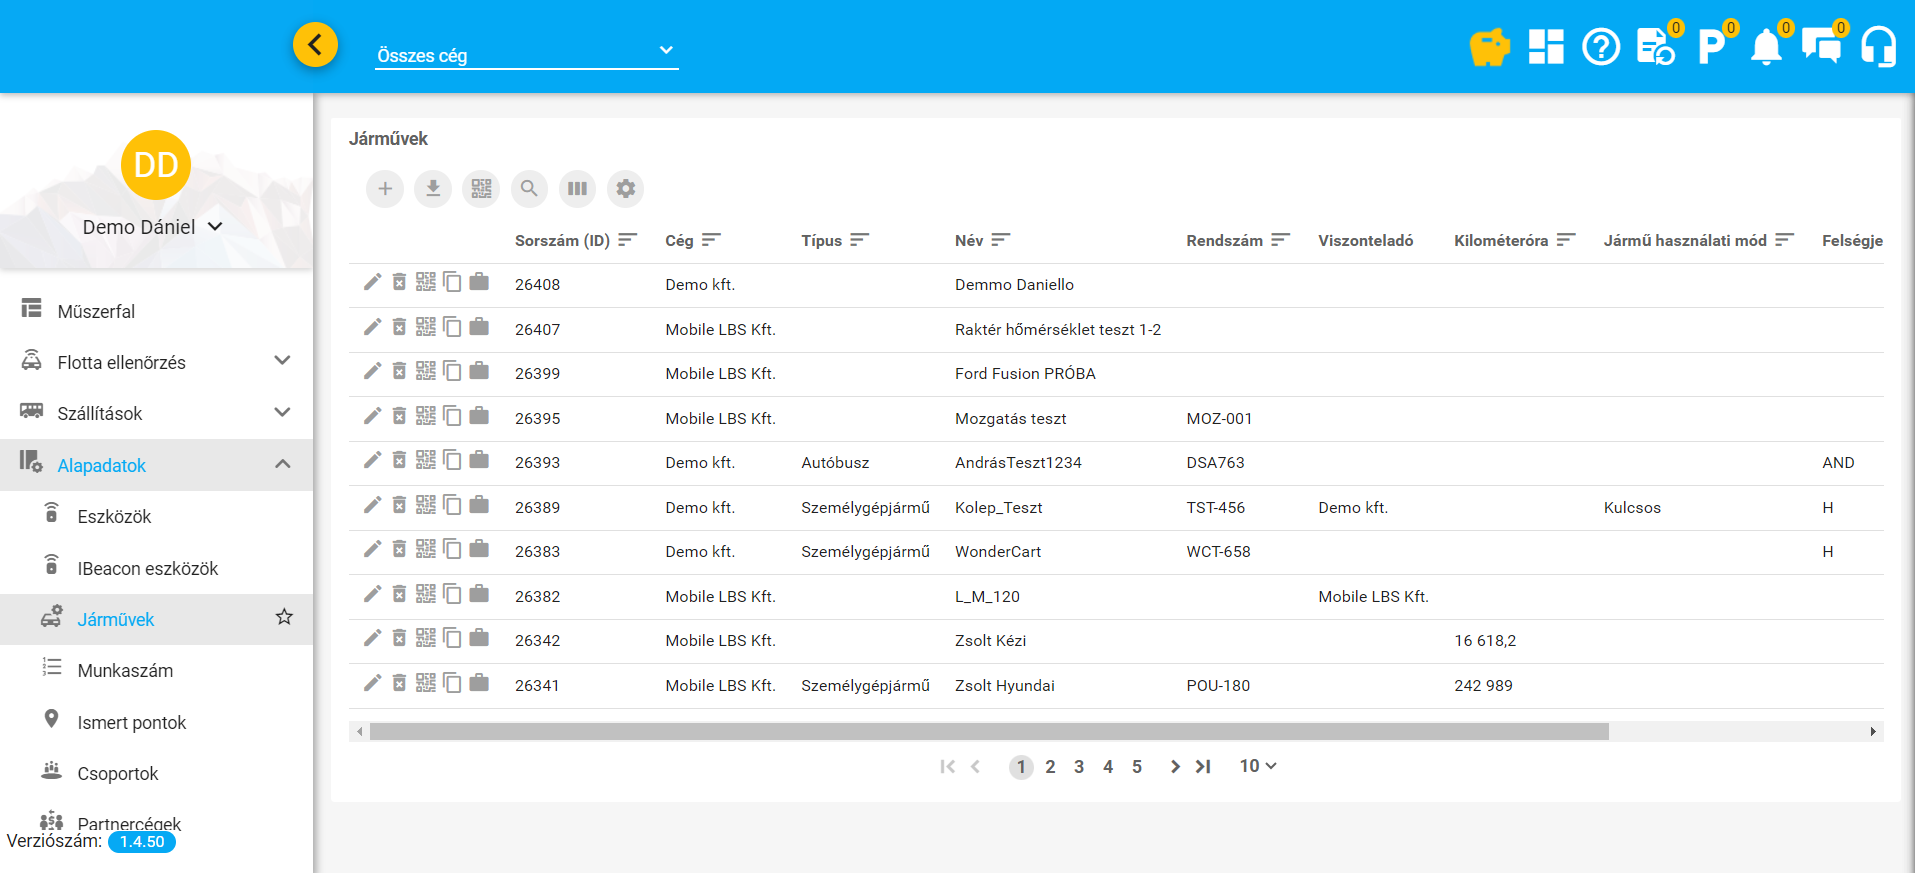The width and height of the screenshot is (1915, 873).
Task: Click the piggy bank icon in header
Action: tap(1489, 47)
